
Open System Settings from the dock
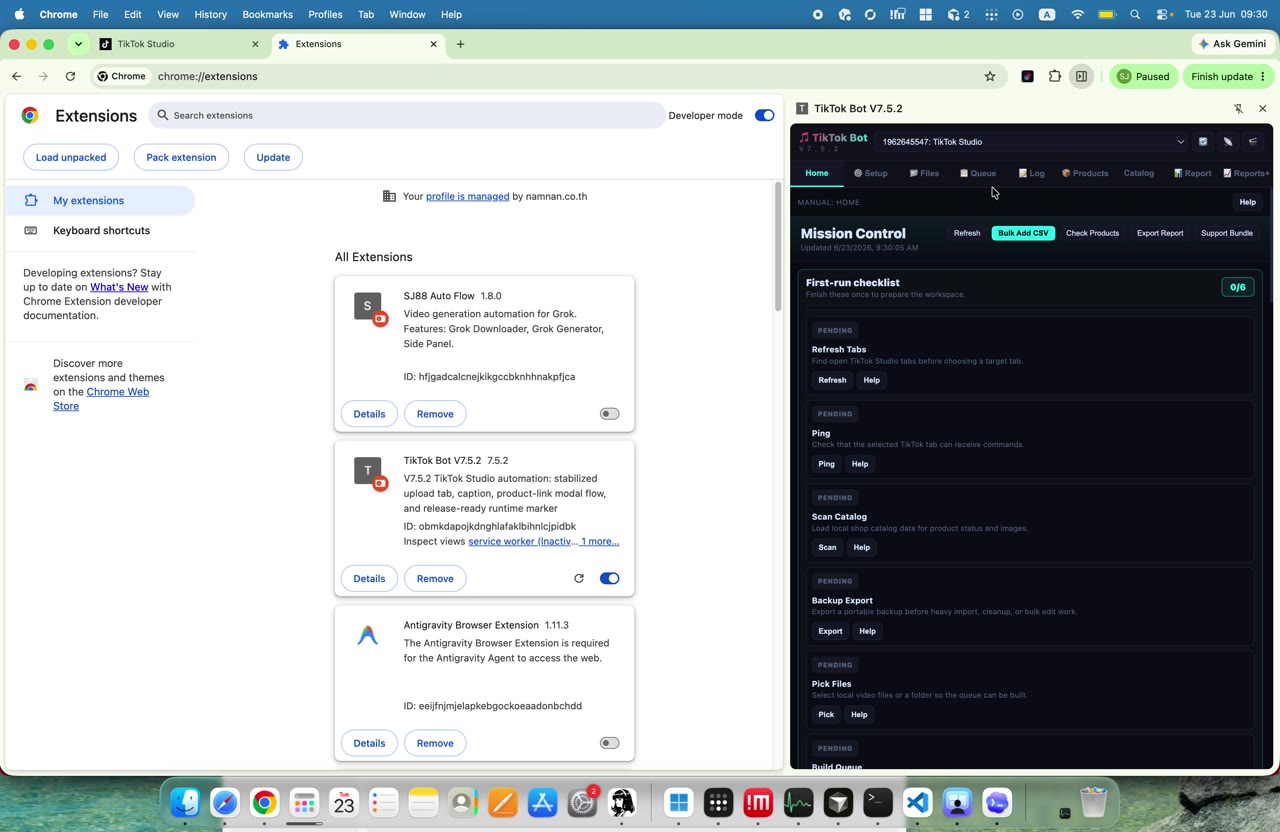pyautogui.click(x=582, y=802)
